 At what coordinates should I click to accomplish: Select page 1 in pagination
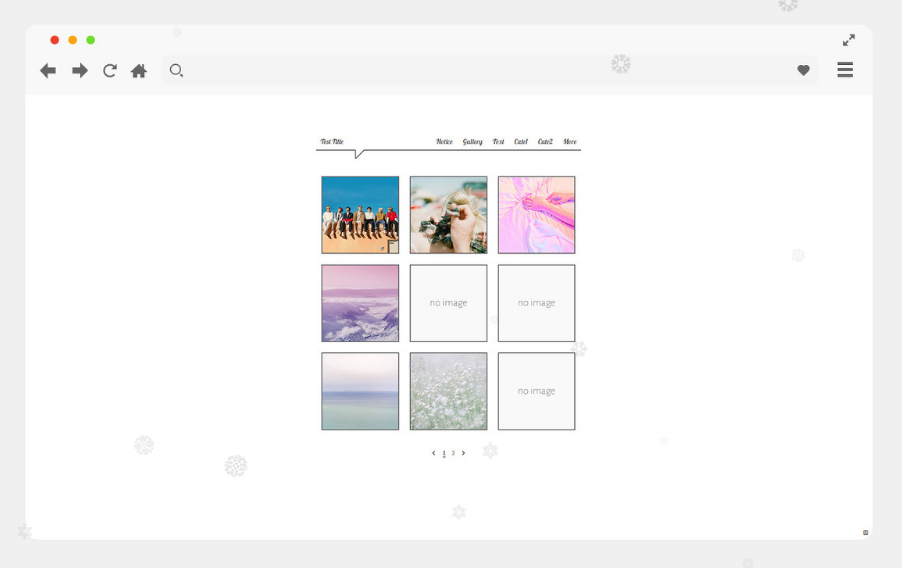444,453
